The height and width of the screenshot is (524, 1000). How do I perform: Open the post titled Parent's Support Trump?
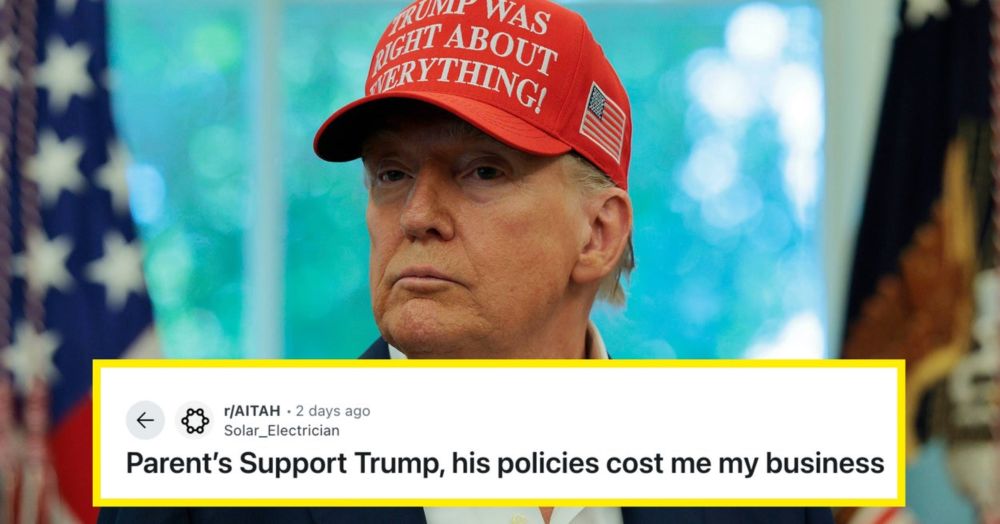[505, 463]
